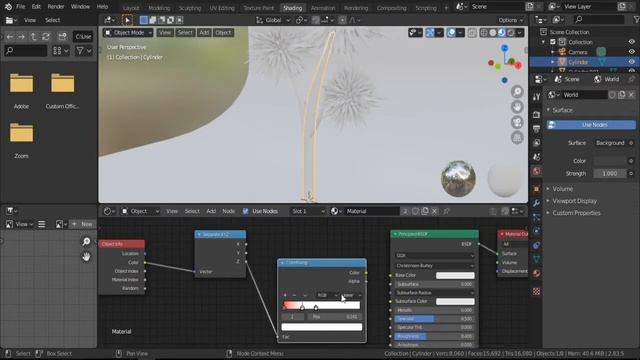This screenshot has width=640, height=360.
Task: Open the Slot 1 material slot dropdown
Action: (x=308, y=211)
